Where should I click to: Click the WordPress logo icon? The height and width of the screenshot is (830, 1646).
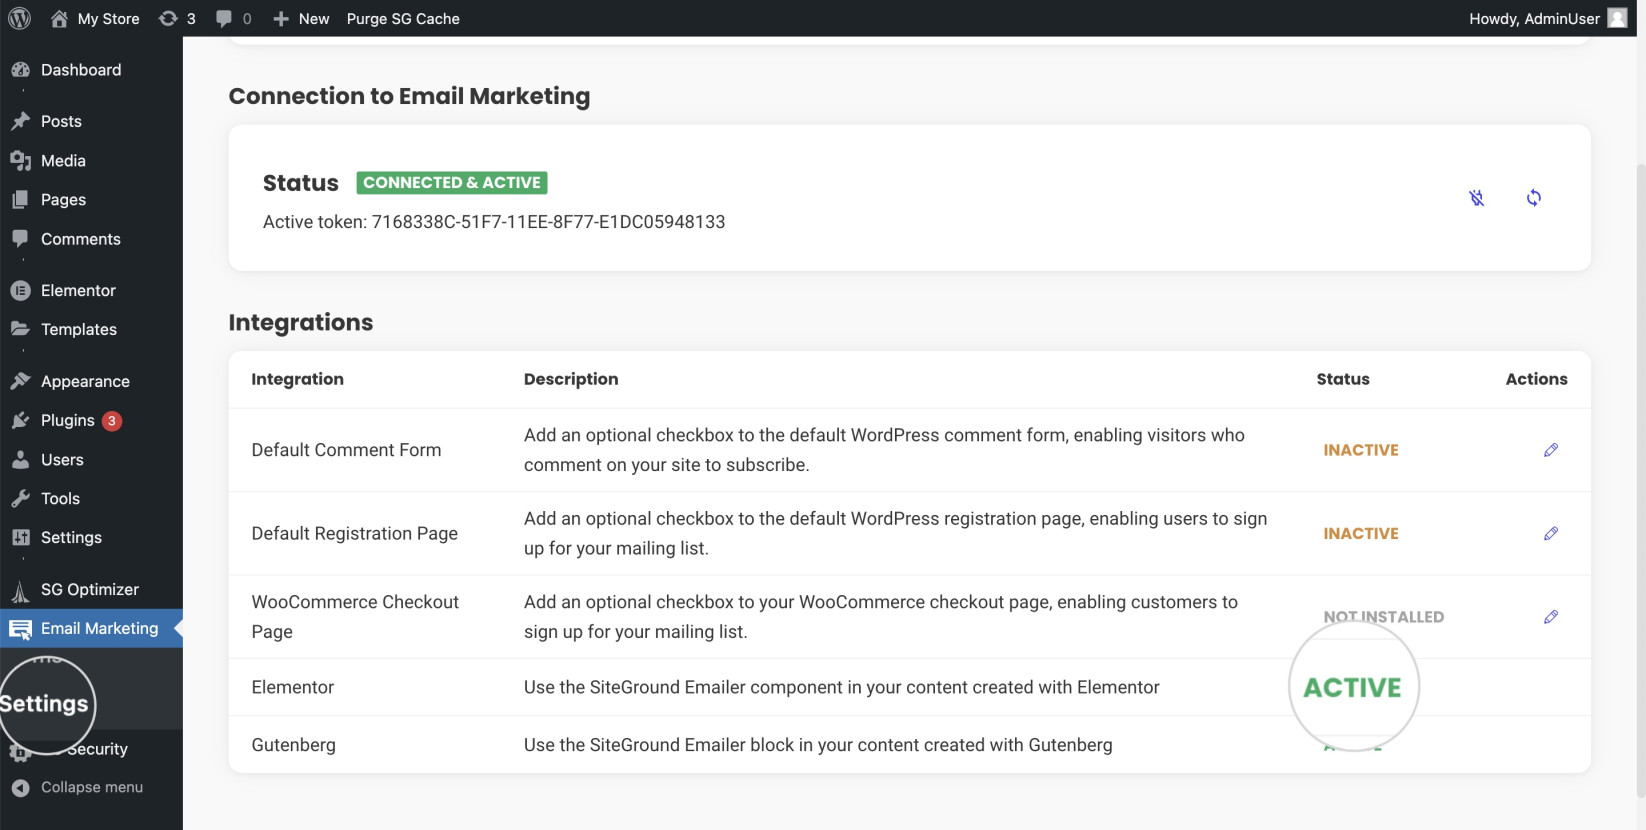(x=20, y=18)
